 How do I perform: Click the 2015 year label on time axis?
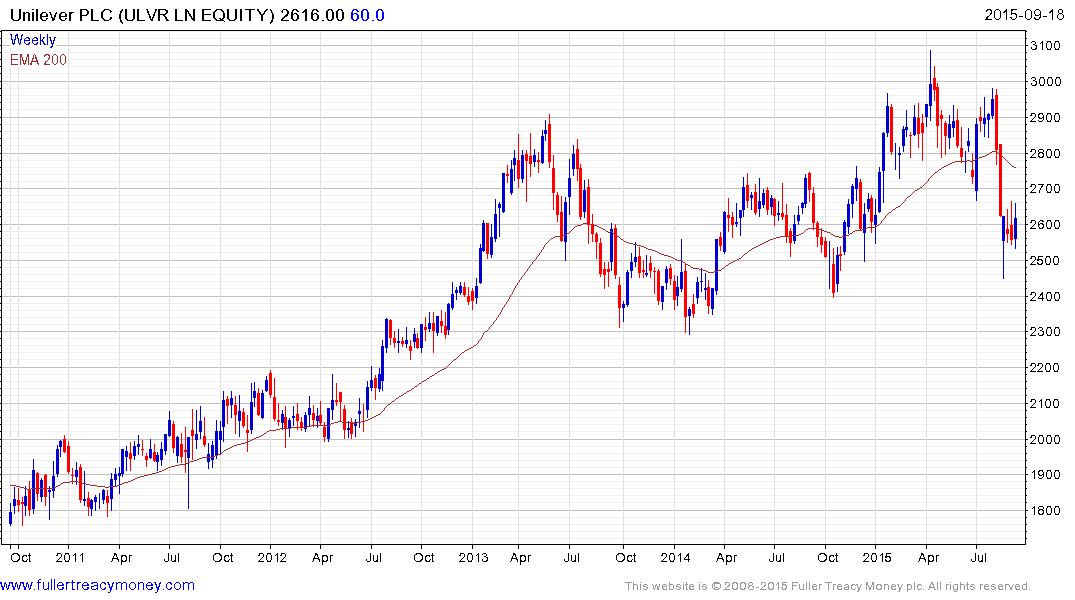[877, 557]
